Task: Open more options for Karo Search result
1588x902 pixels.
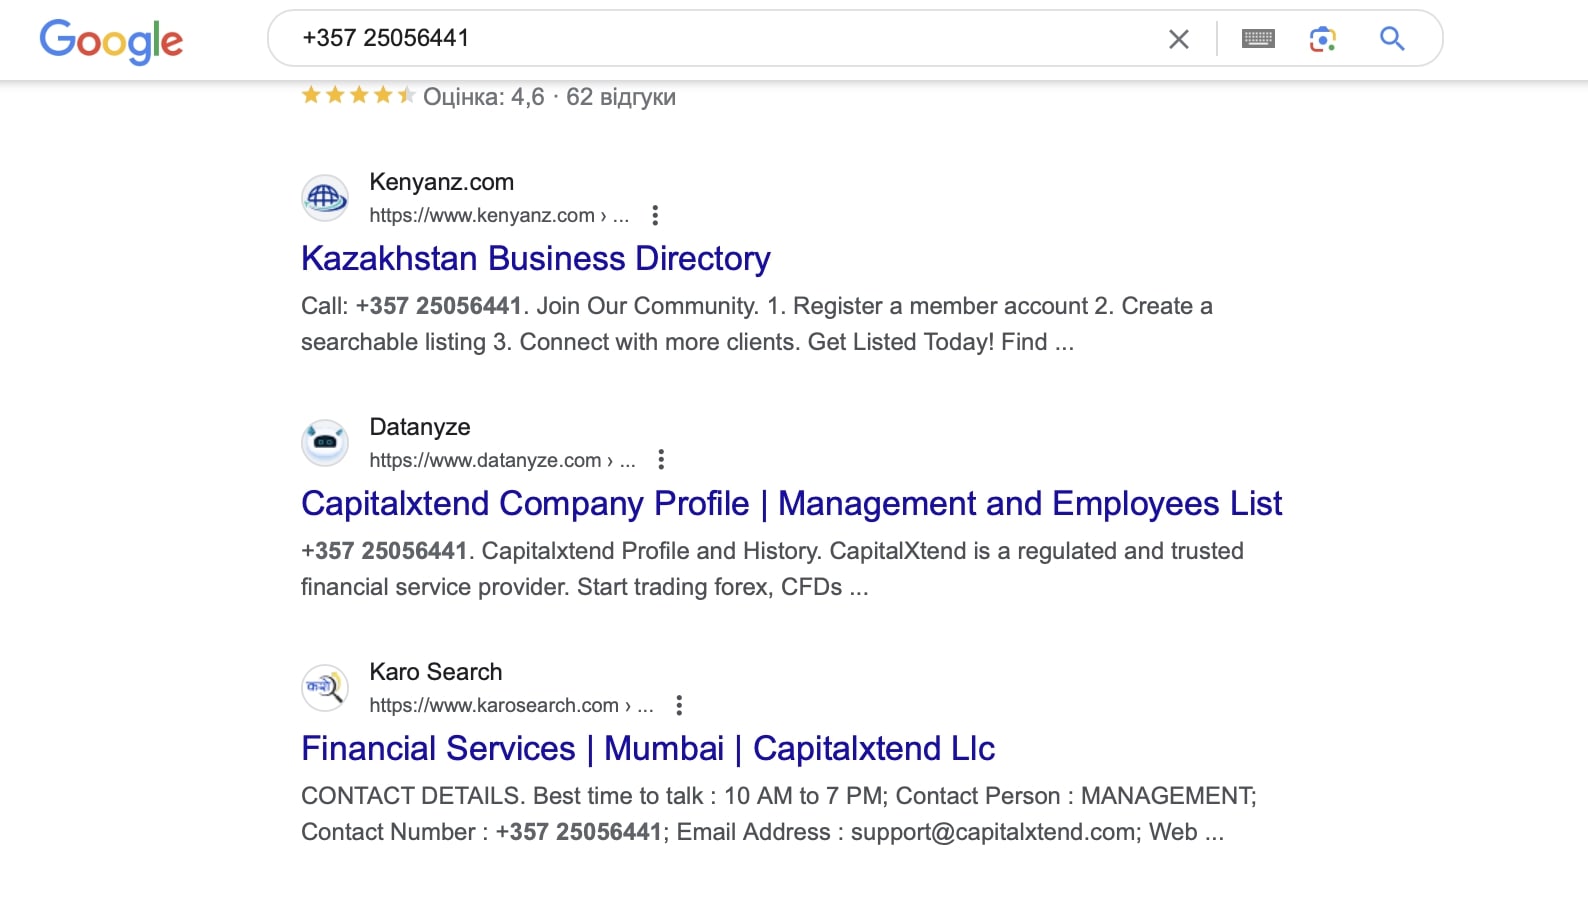Action: coord(679,705)
